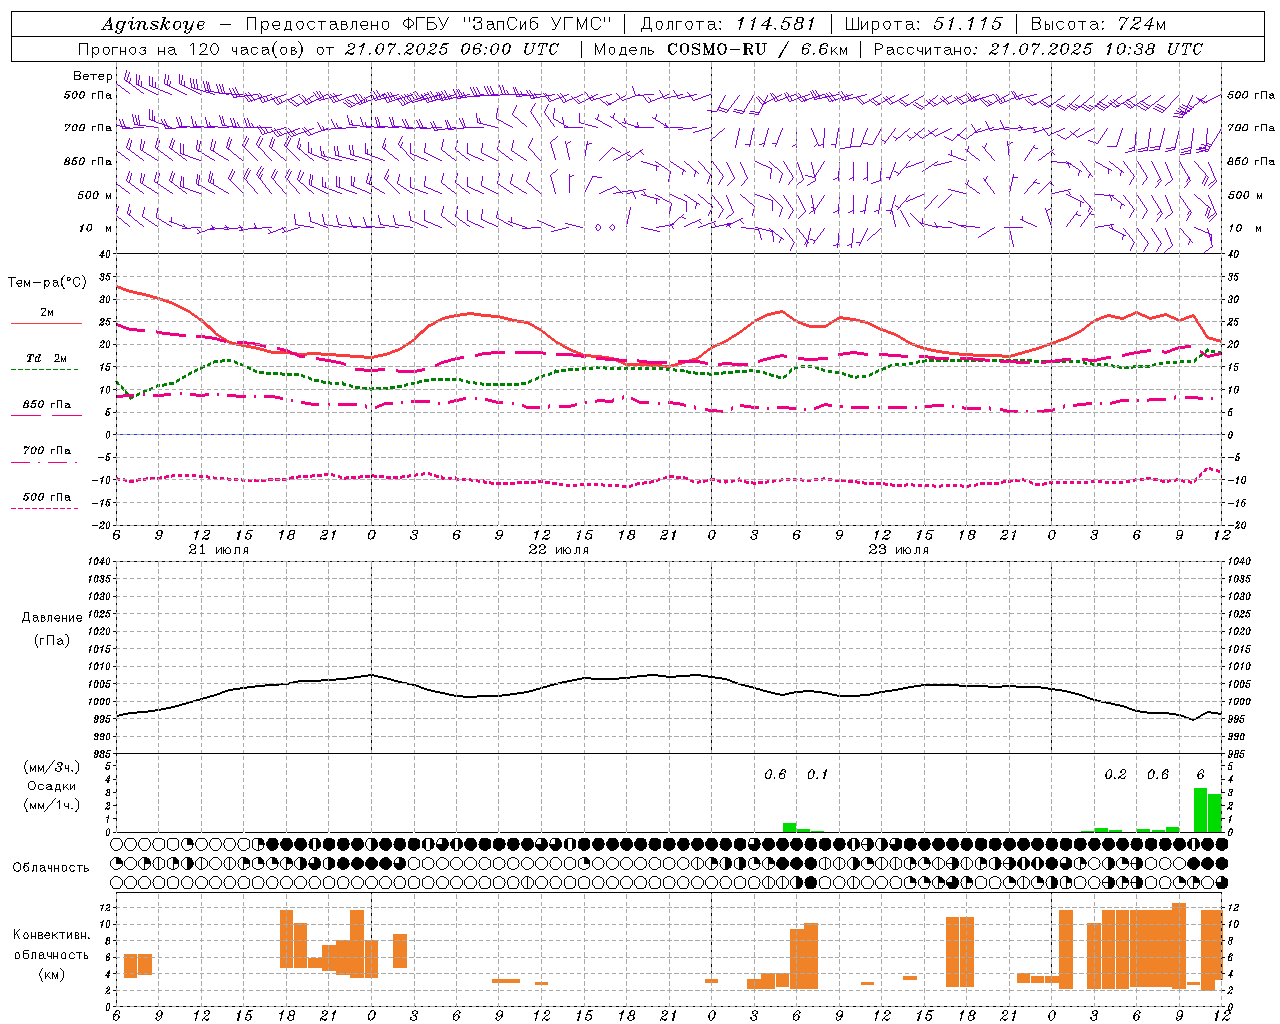Click "850 гПа" in the temperature legend

tap(47, 405)
